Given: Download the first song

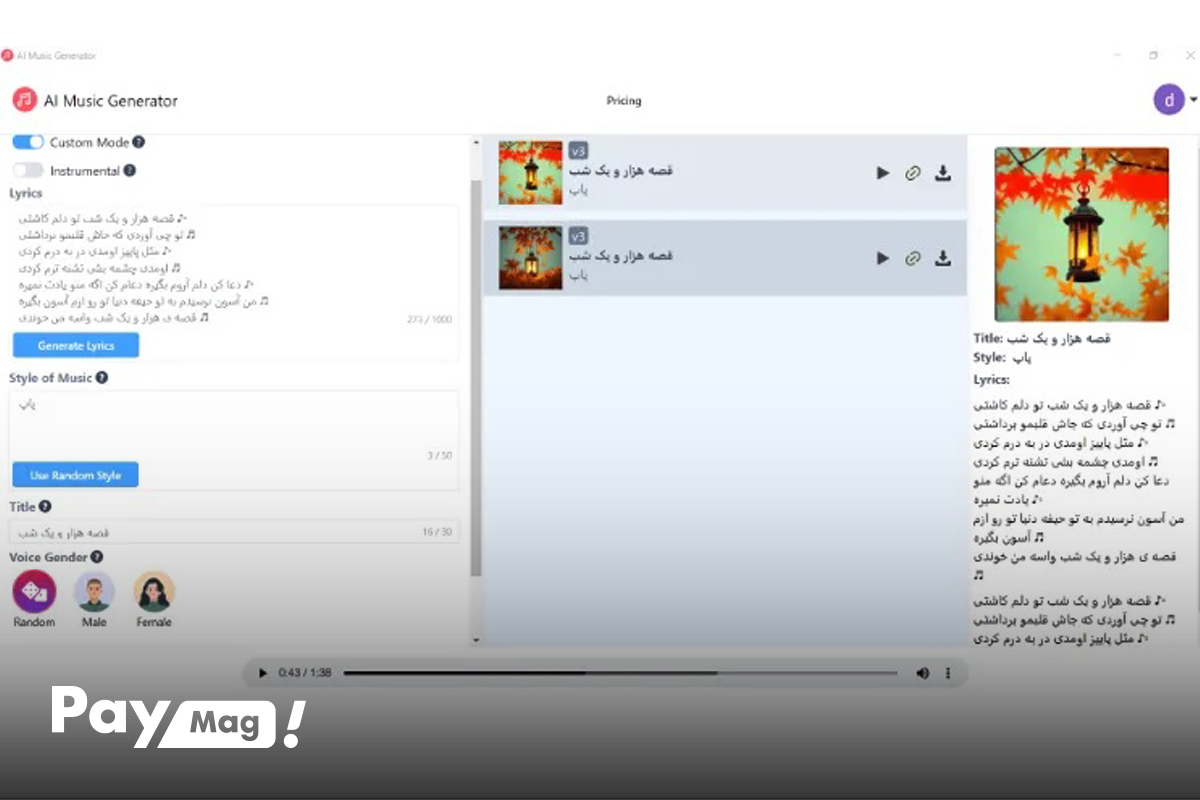Looking at the screenshot, I should tap(942, 173).
